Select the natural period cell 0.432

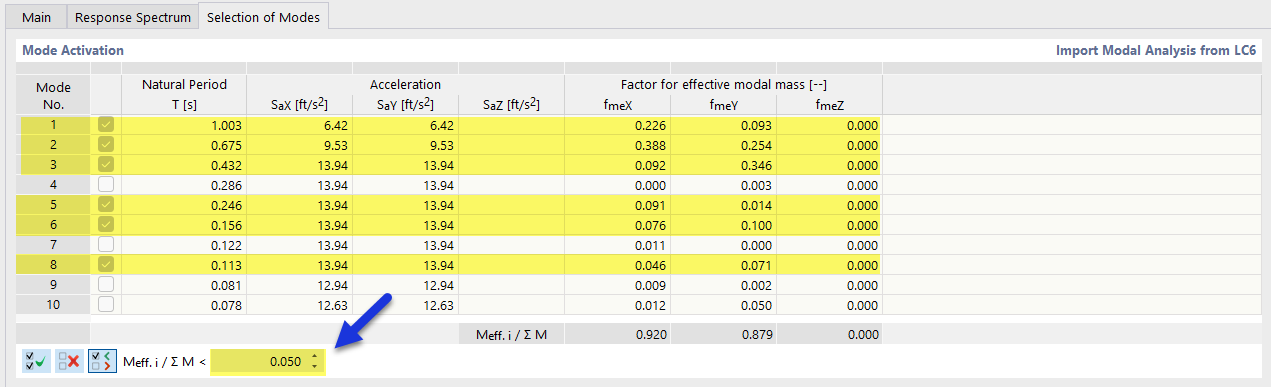pyautogui.click(x=184, y=164)
